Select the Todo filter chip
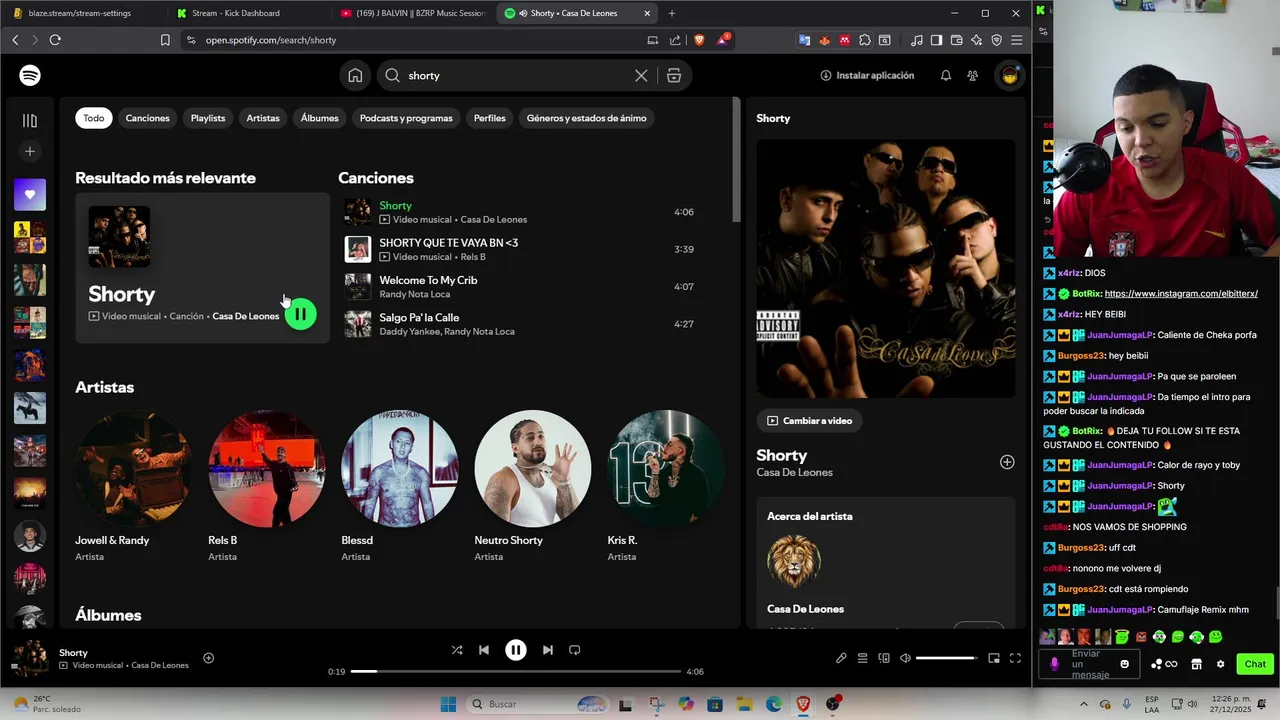The image size is (1280, 720). 94,118
